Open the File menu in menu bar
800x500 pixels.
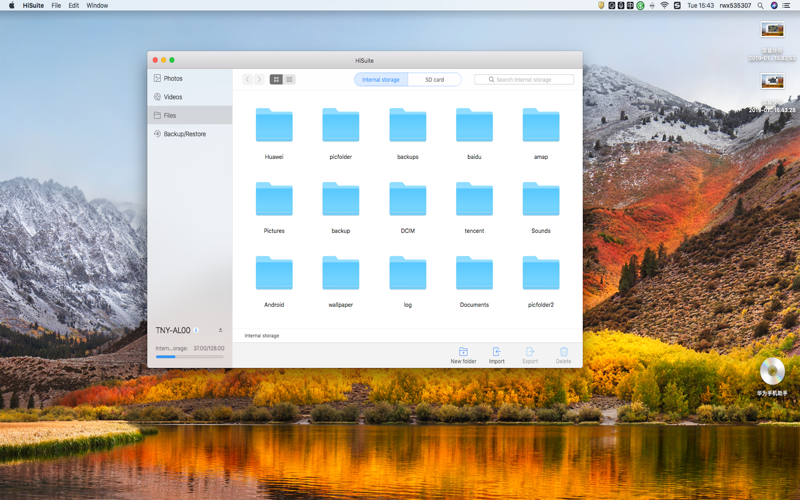(x=56, y=6)
